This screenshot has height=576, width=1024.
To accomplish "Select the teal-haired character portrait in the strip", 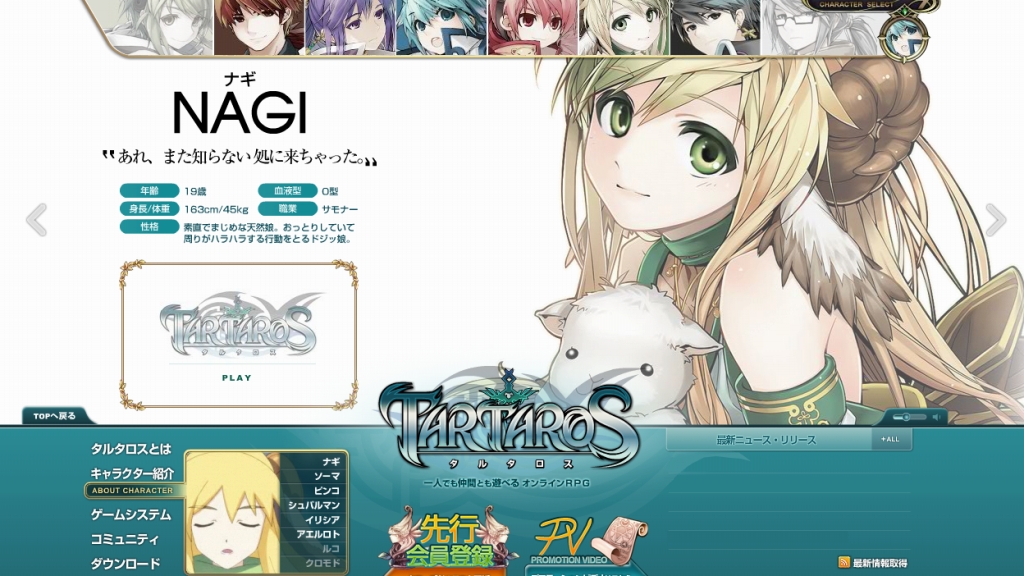I will click(x=441, y=27).
